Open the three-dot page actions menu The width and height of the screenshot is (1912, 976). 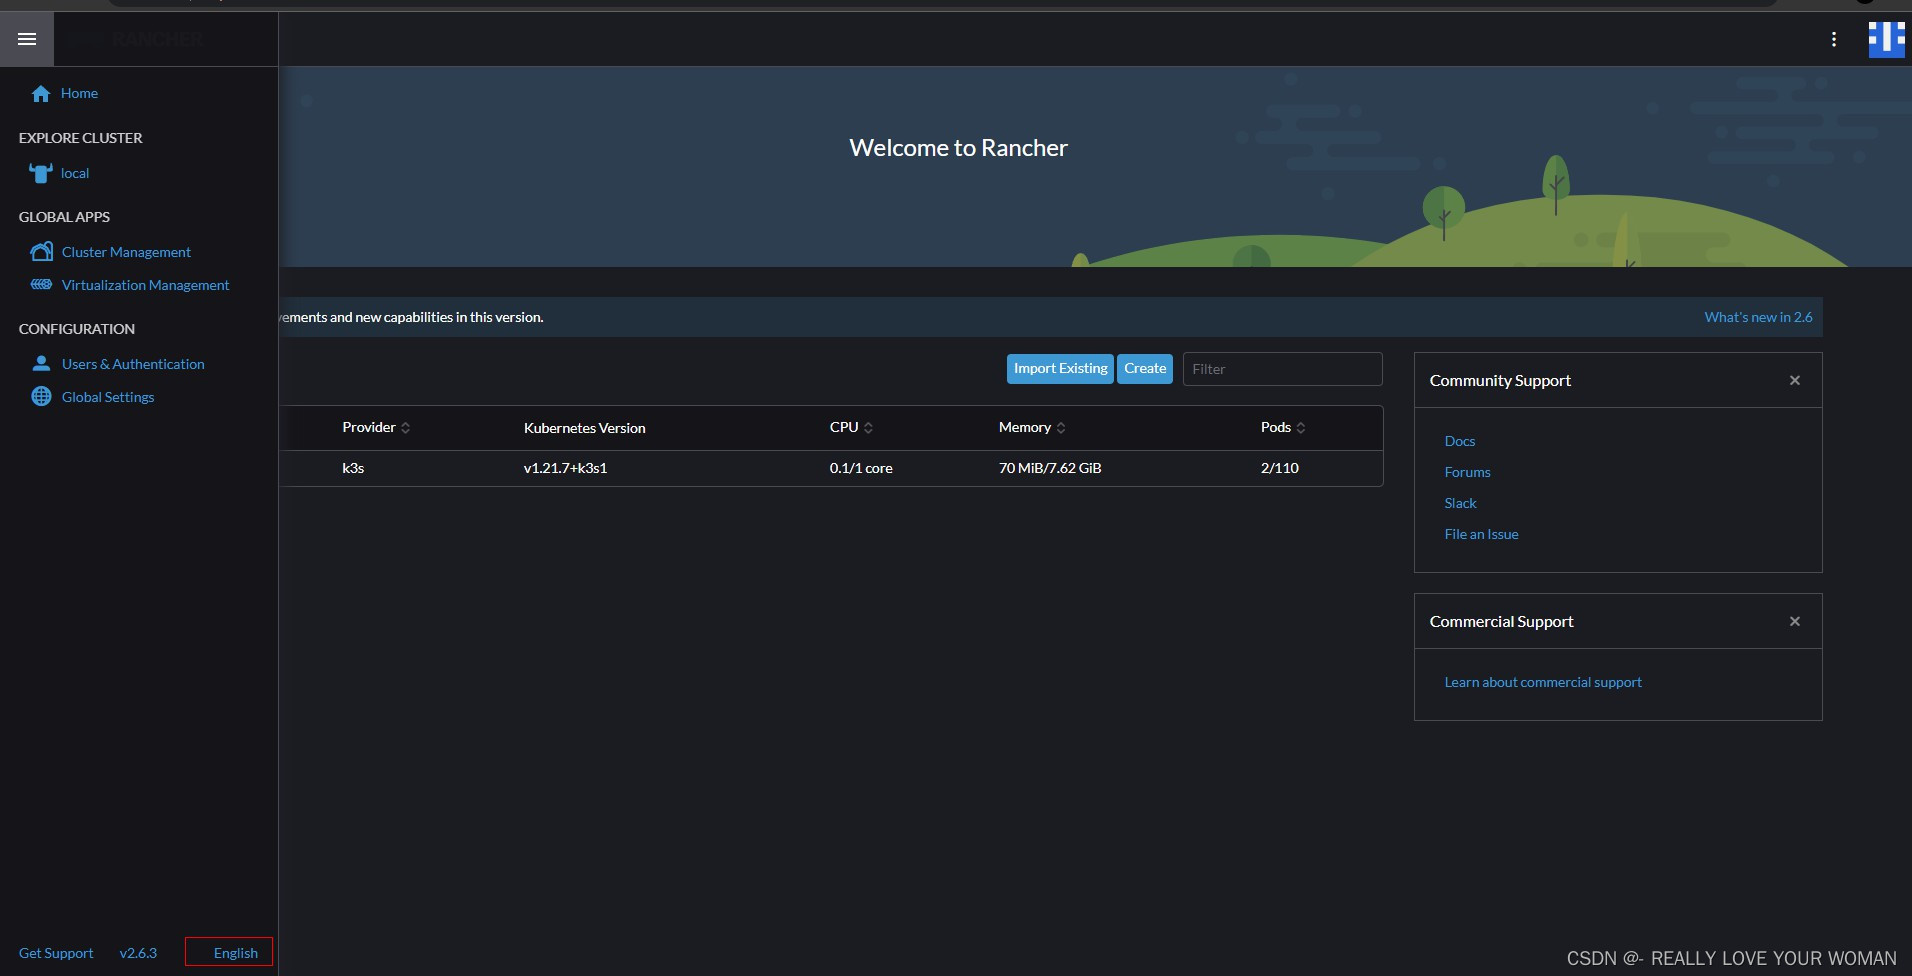point(1833,39)
